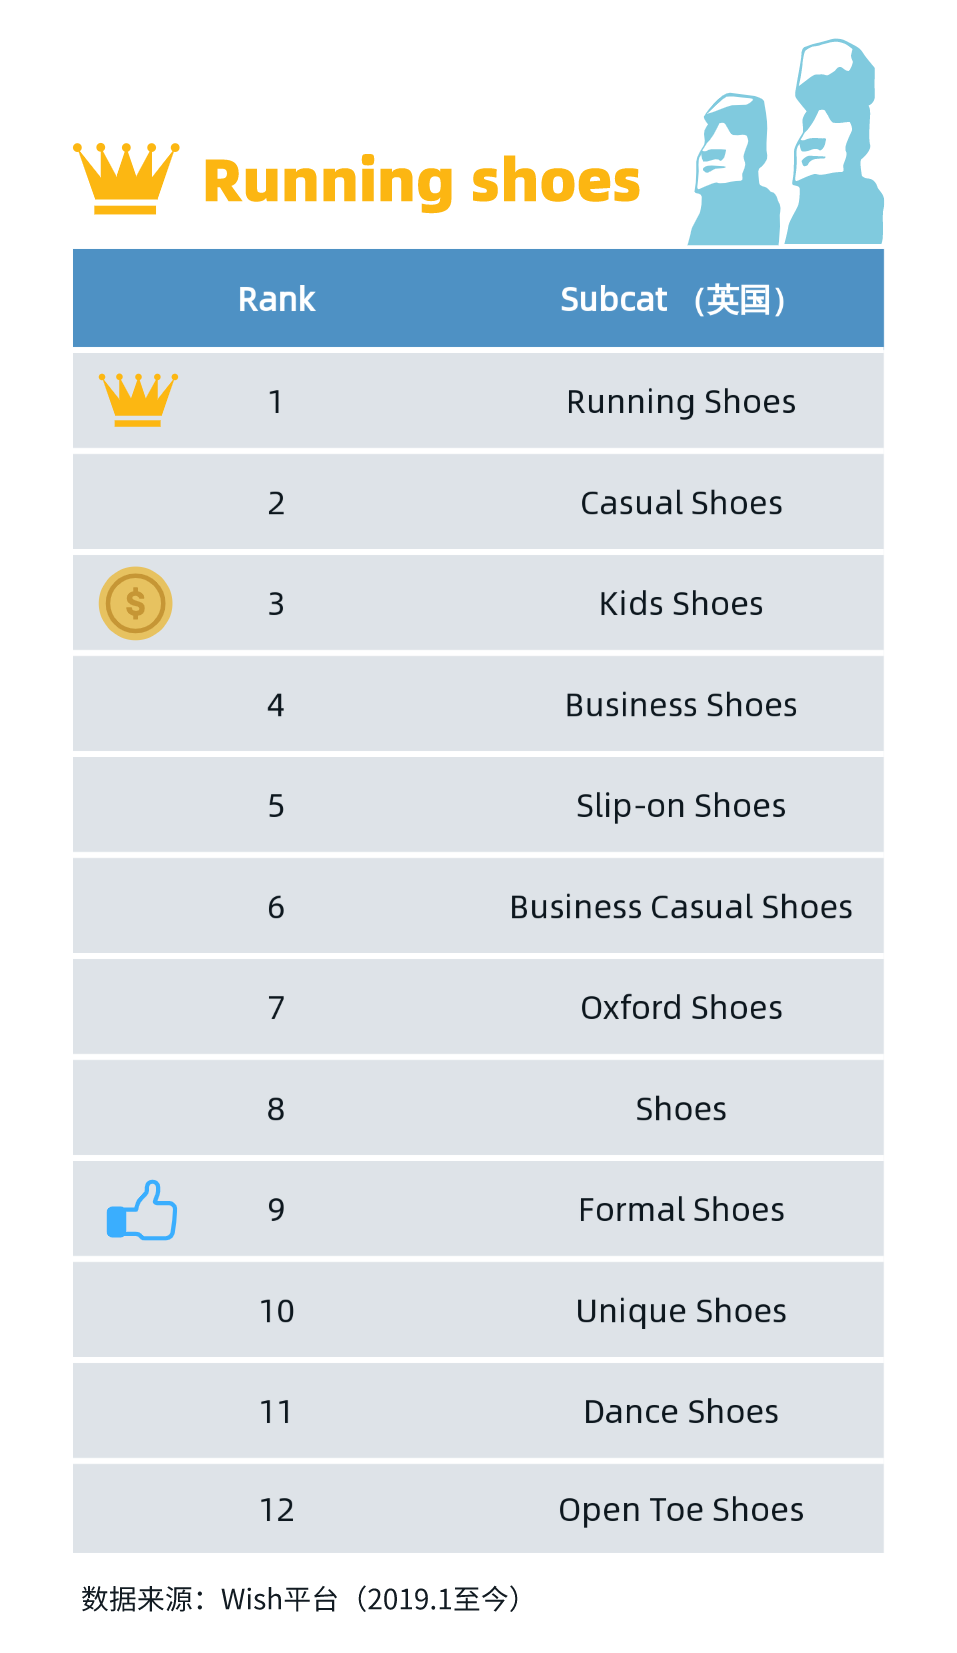Click the large crown icon beside the title

click(126, 178)
